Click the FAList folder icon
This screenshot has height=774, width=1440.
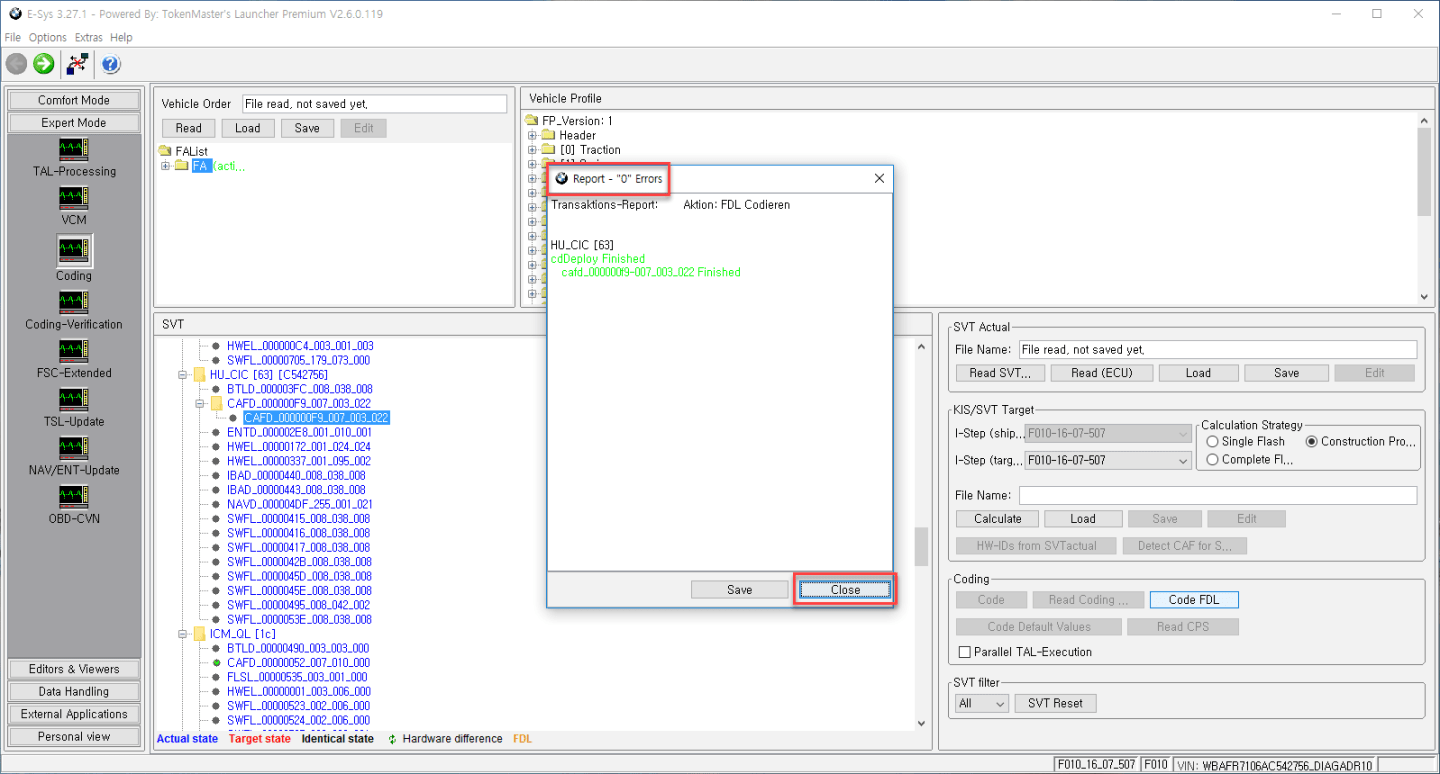tap(165, 152)
